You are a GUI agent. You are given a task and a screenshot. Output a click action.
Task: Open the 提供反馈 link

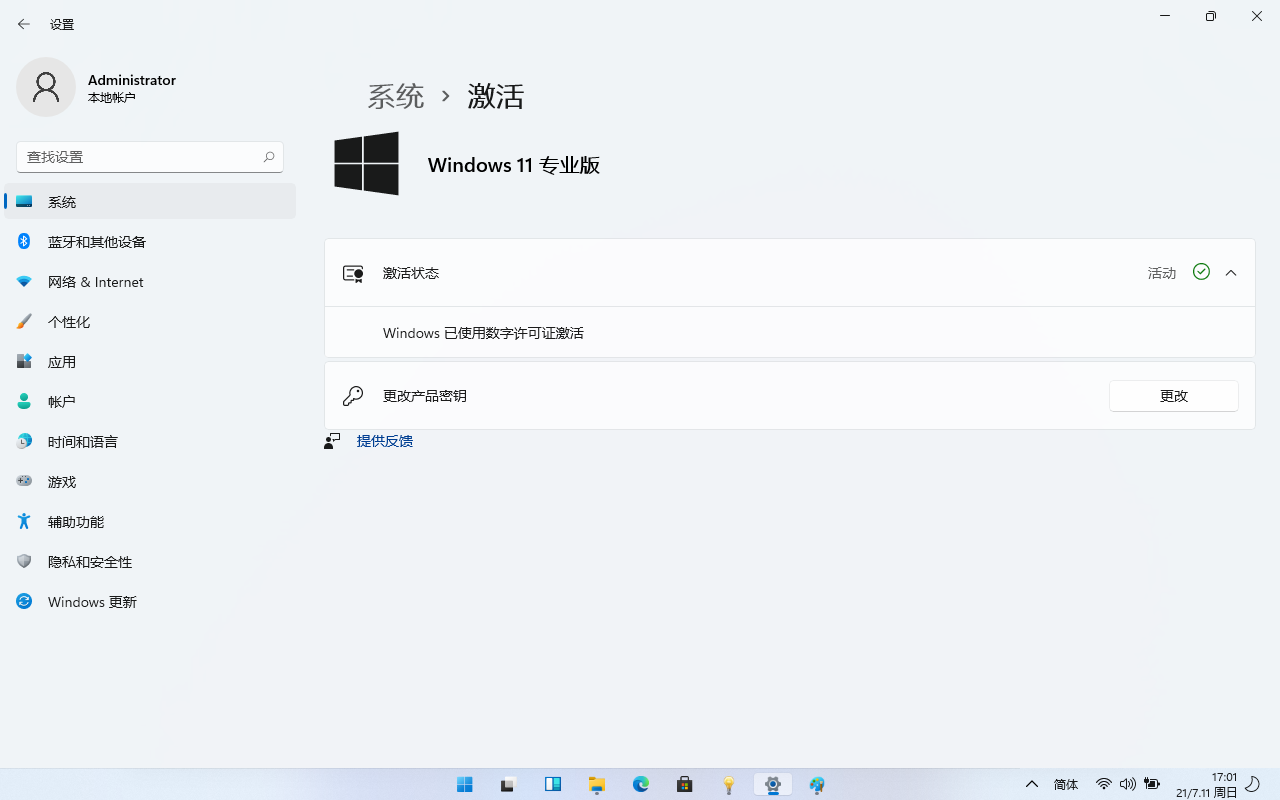click(385, 441)
